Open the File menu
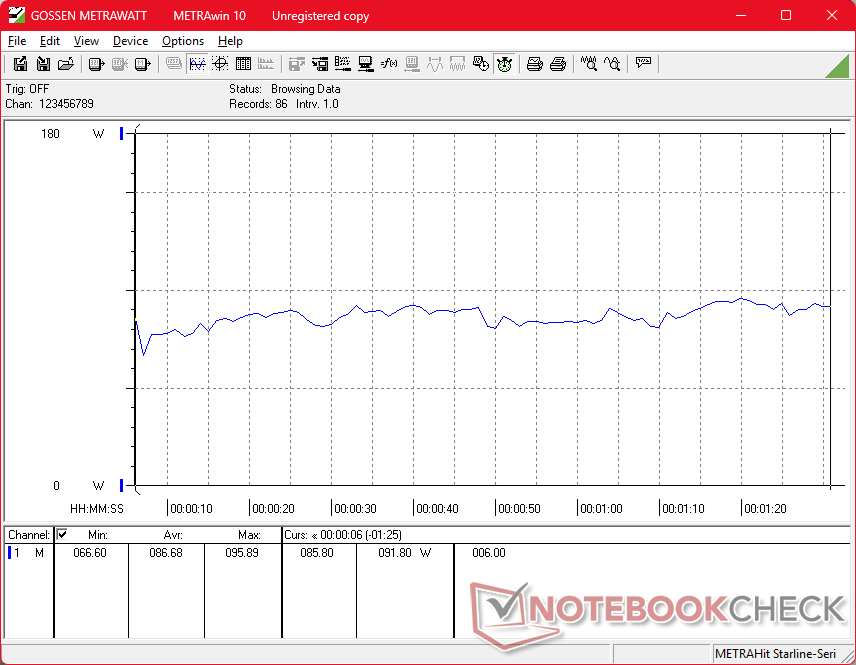This screenshot has width=856, height=665. point(17,41)
